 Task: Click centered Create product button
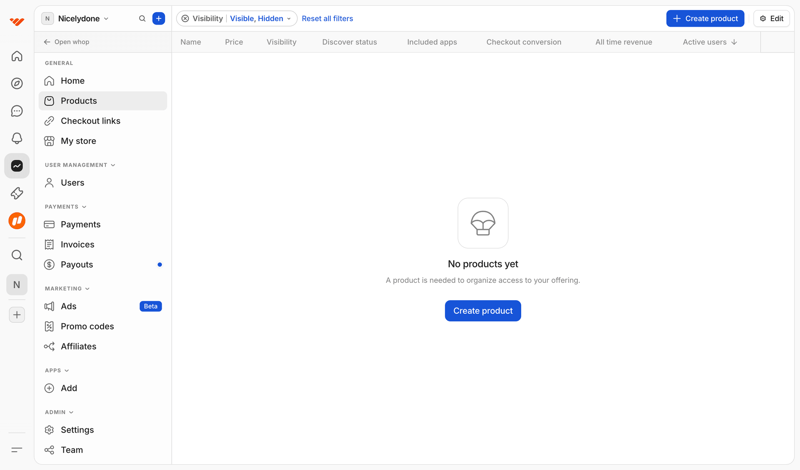[x=483, y=311]
